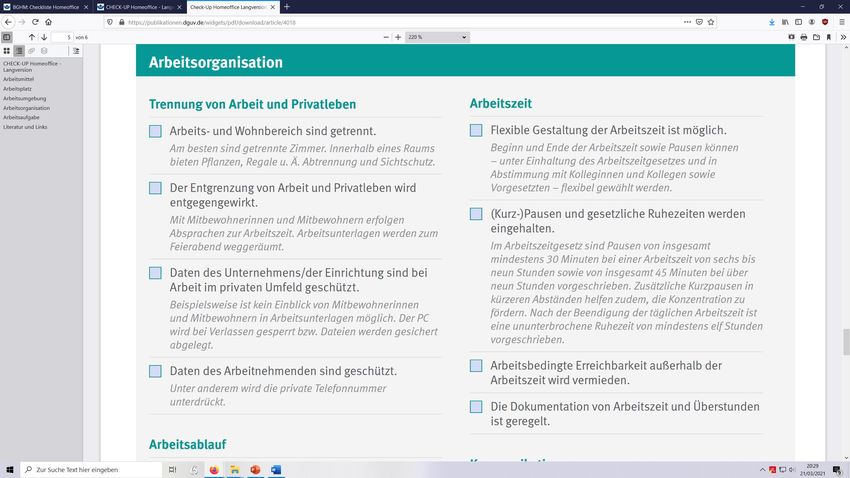Show thumbnails view in sidebar
850x478 pixels.
click(7, 50)
